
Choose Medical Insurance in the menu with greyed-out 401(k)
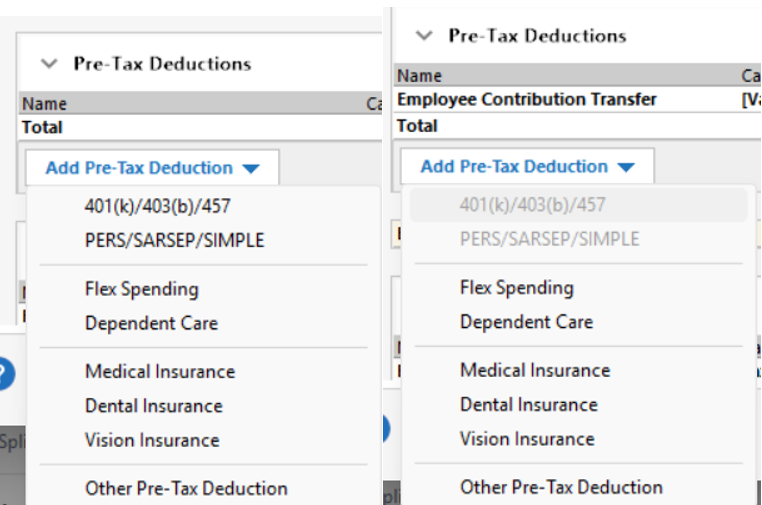pyautogui.click(x=534, y=370)
